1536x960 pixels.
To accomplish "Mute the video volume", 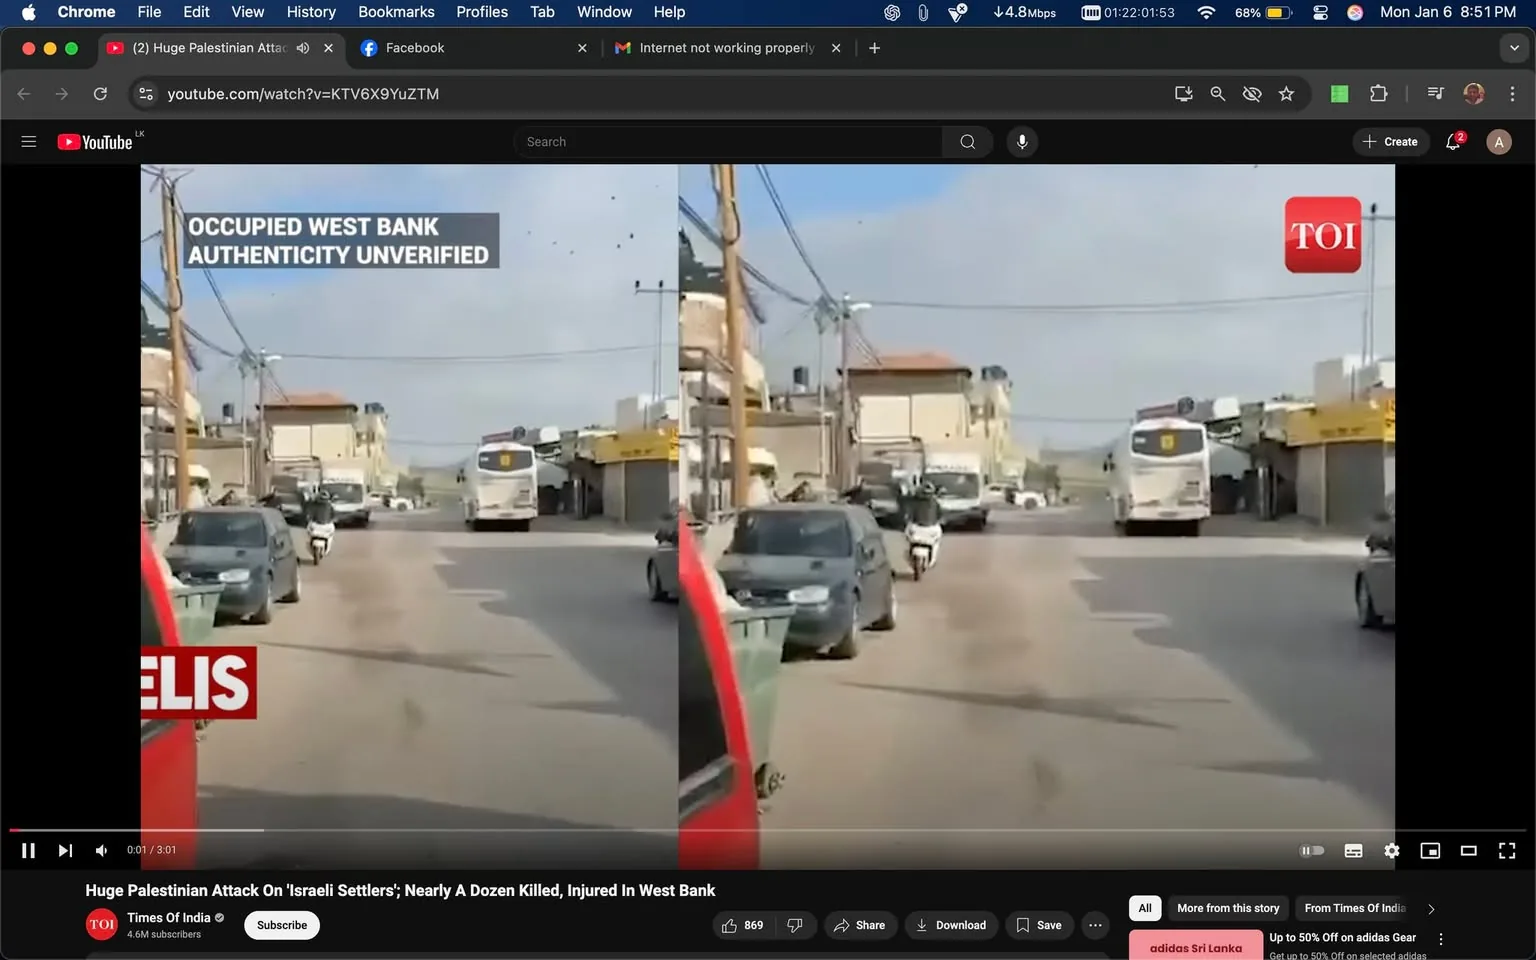I will [100, 850].
